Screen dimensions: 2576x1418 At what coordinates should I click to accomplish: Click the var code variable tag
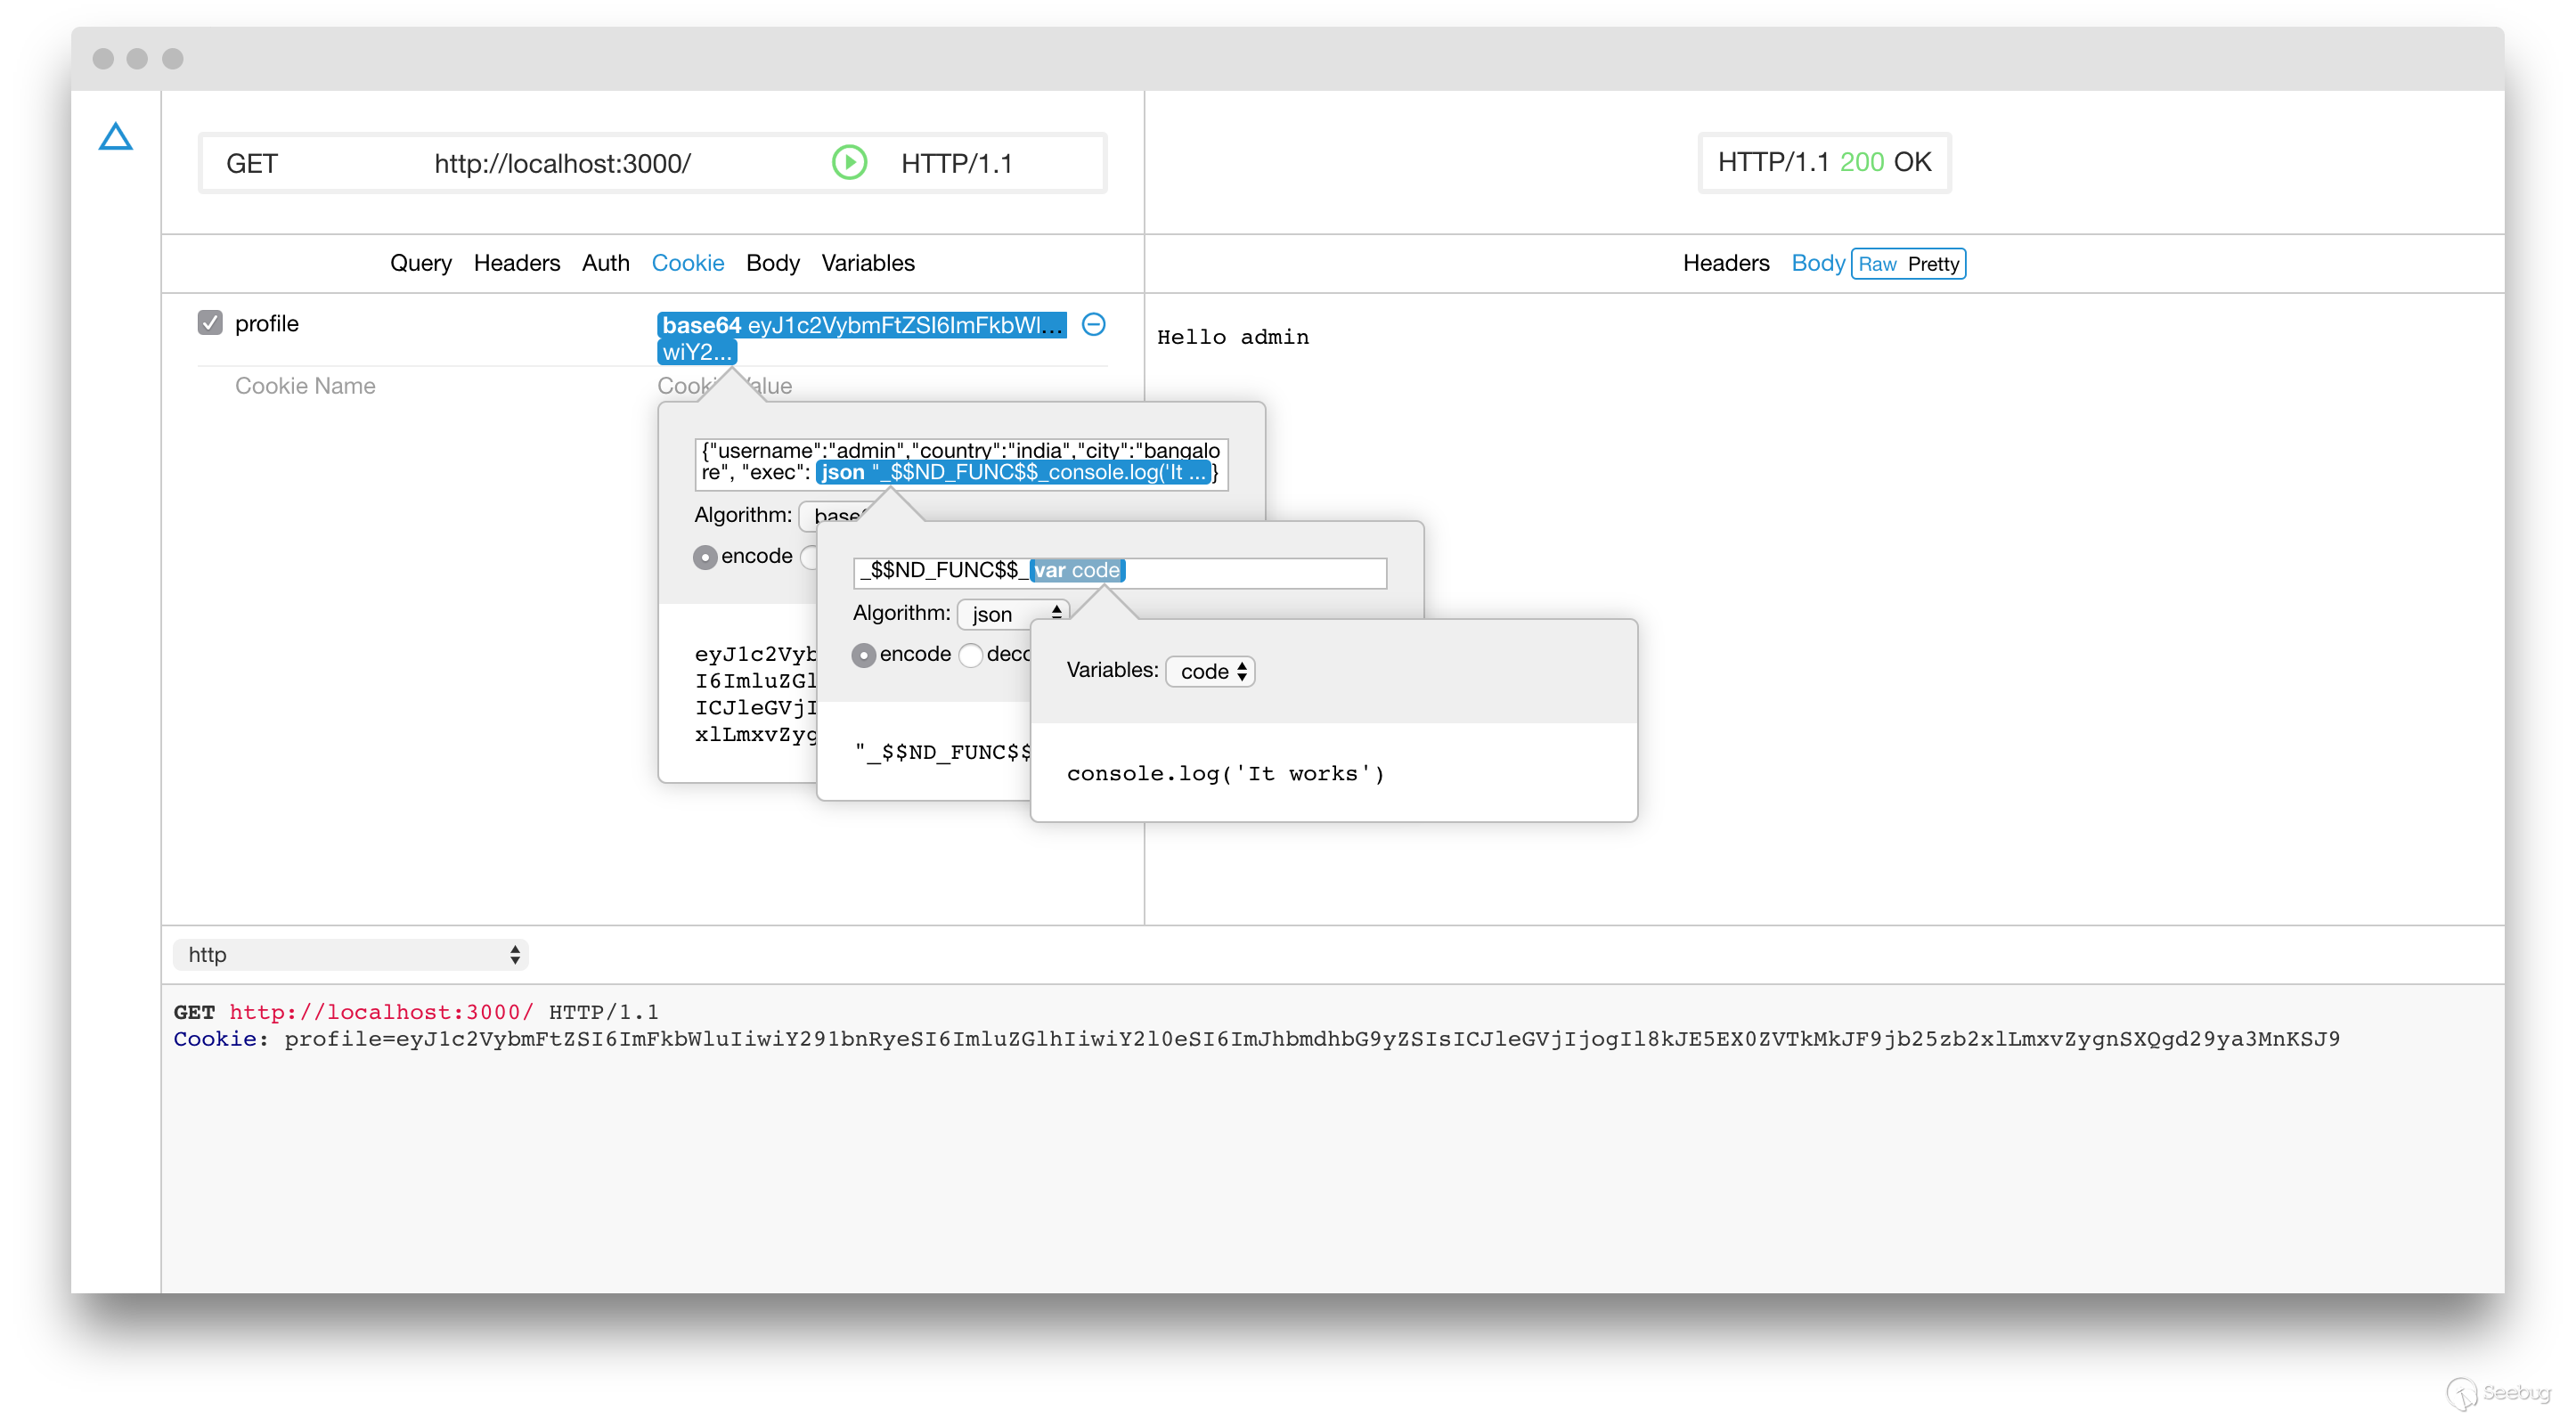click(x=1076, y=570)
